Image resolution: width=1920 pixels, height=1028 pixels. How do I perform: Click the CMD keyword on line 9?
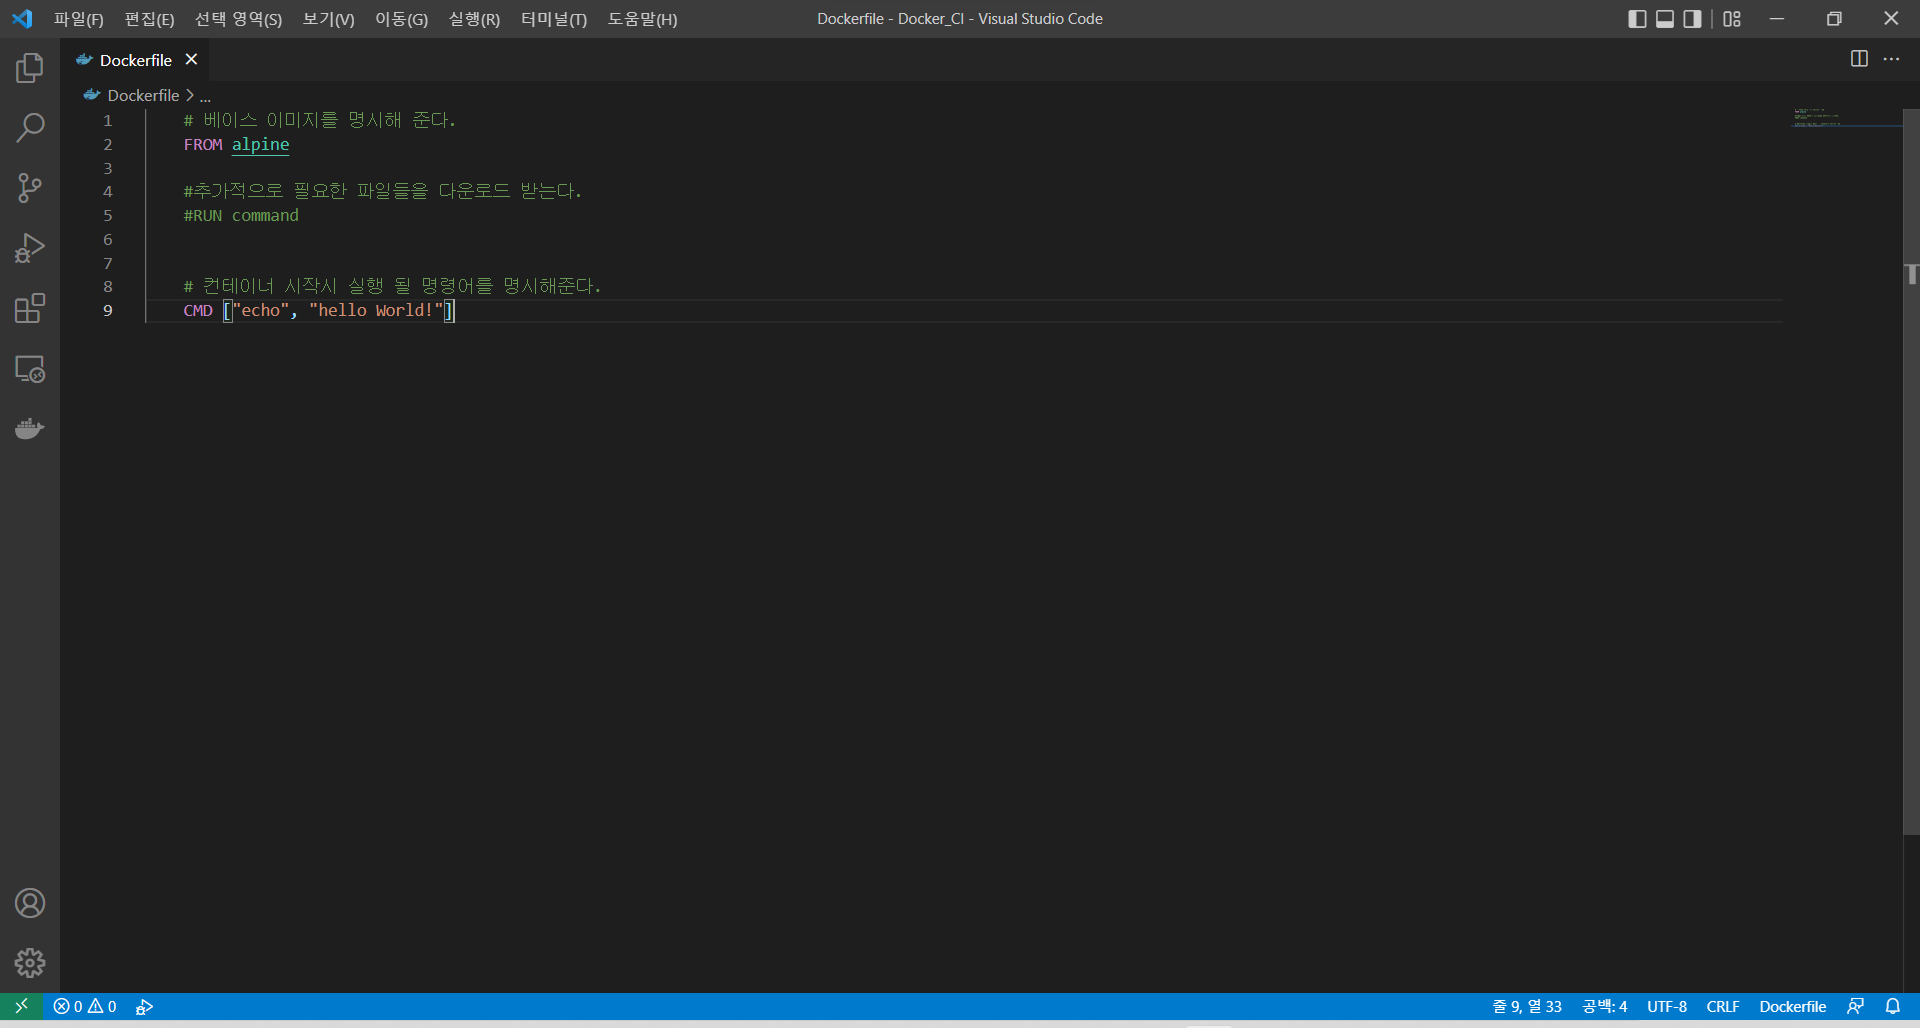click(x=198, y=310)
